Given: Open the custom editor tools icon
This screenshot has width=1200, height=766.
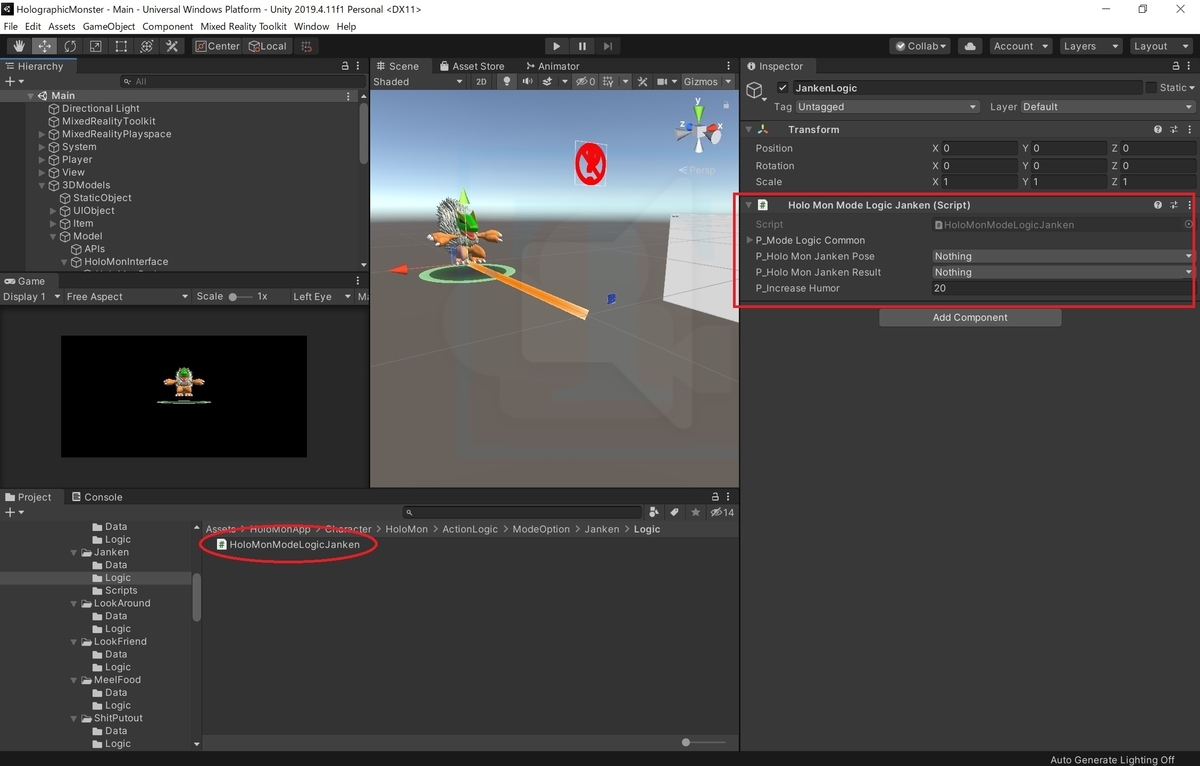Looking at the screenshot, I should click(x=172, y=46).
